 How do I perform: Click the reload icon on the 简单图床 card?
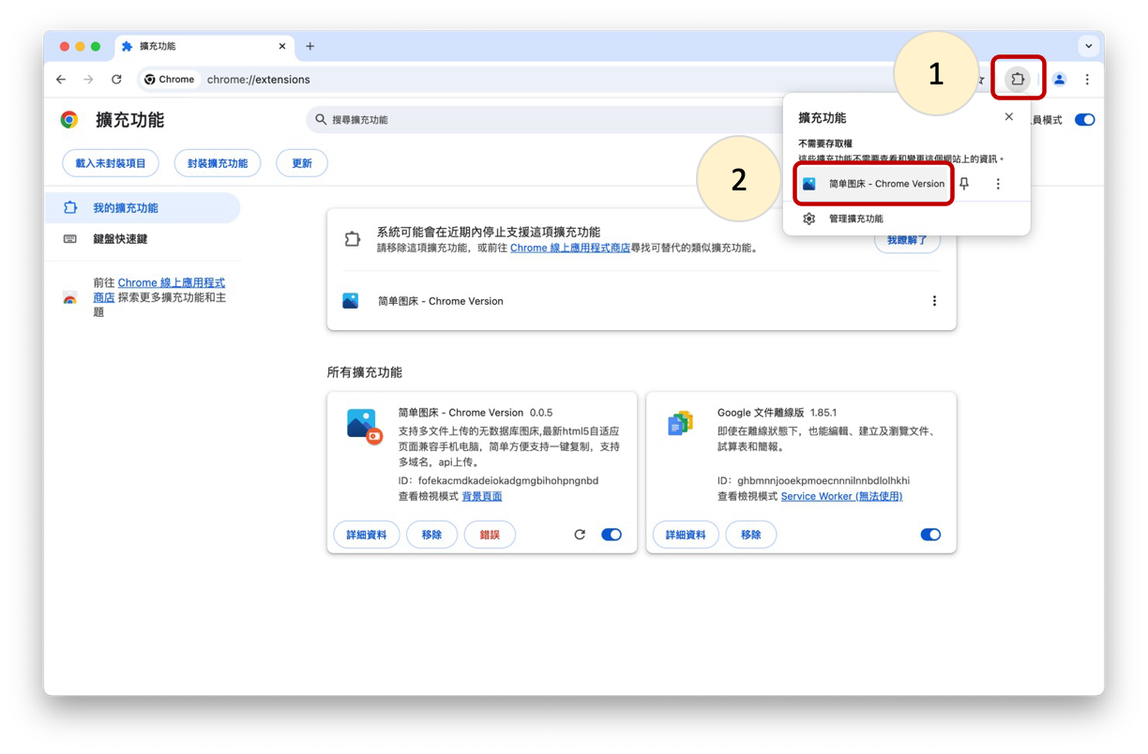pos(580,534)
